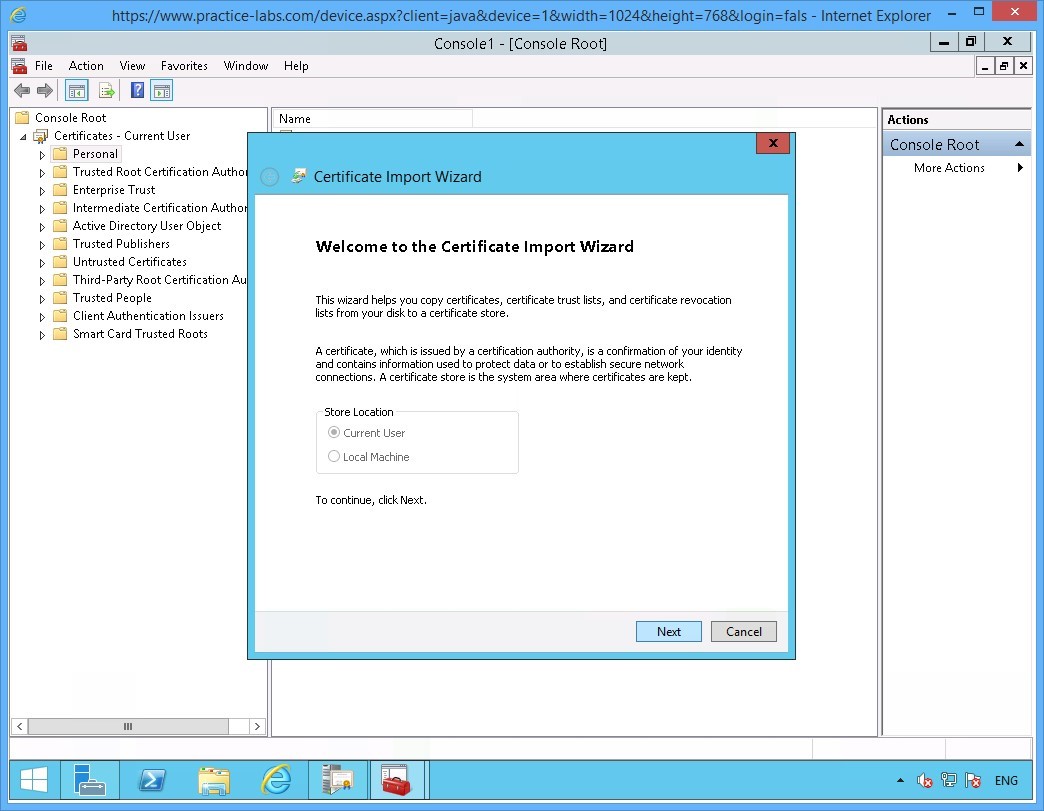Screen dimensions: 1044x811
Task: Click the console tree horizontal scrollbar
Action: coord(127,726)
